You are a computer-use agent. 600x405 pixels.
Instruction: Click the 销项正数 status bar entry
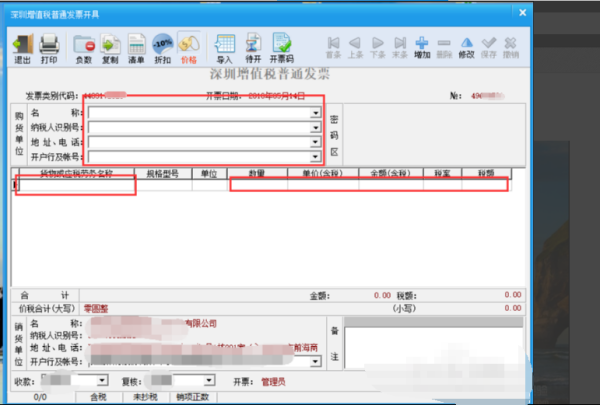[x=193, y=397]
